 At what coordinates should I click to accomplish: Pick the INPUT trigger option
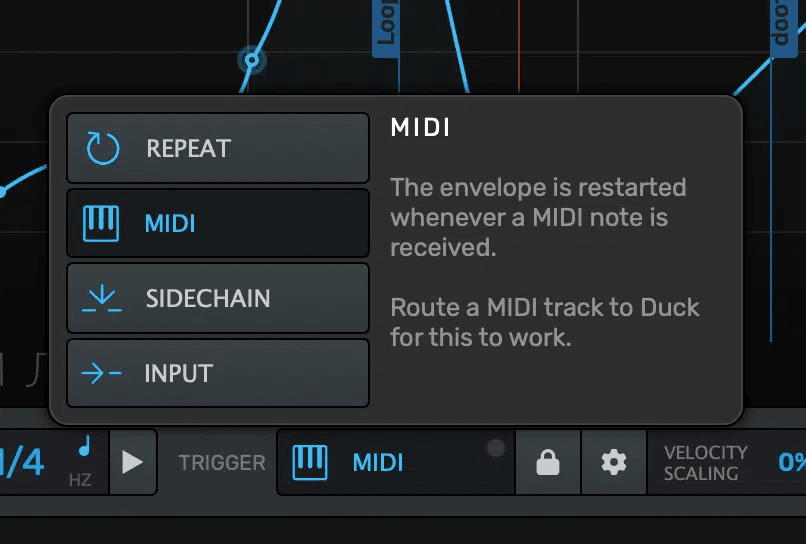tap(218, 373)
